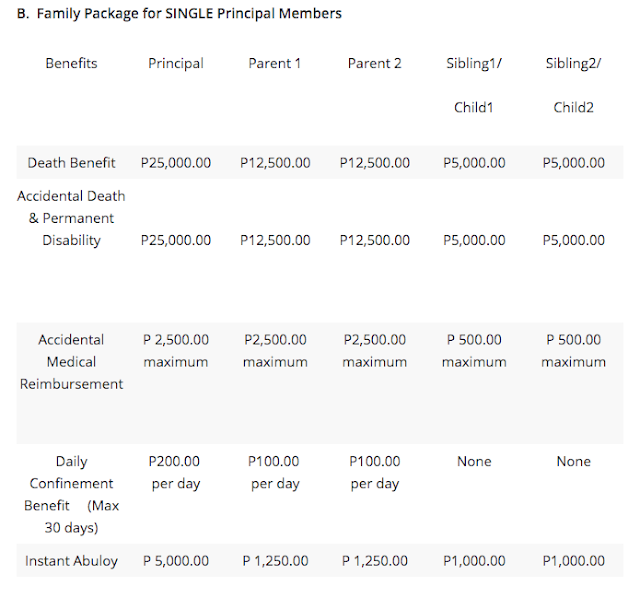
Task: Click the Sibling2/Child2 column header
Action: pyautogui.click(x=573, y=84)
